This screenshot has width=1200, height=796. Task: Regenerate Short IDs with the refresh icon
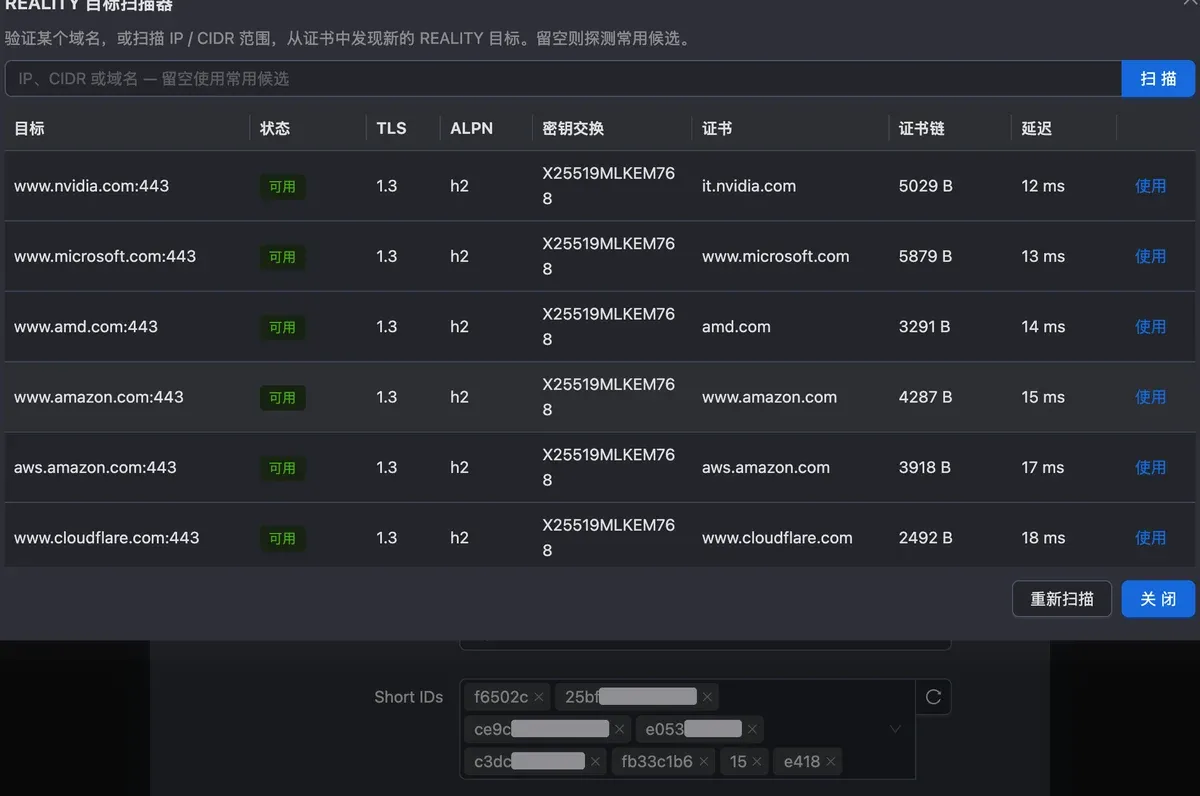click(933, 697)
